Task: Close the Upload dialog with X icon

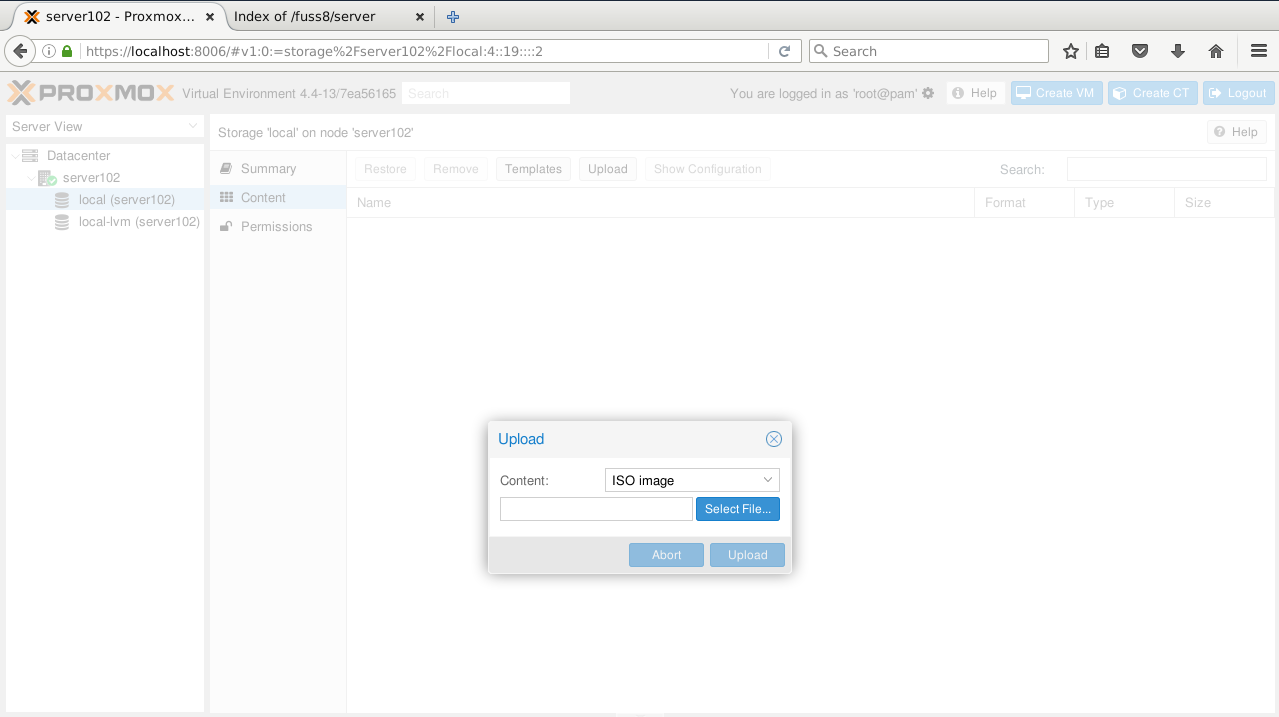Action: 773,439
